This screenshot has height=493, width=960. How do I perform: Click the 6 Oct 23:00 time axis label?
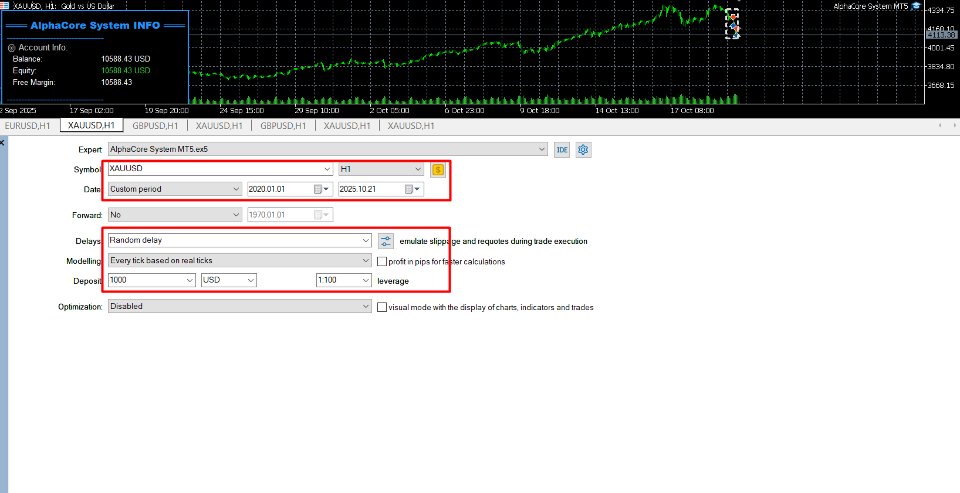pos(464,111)
